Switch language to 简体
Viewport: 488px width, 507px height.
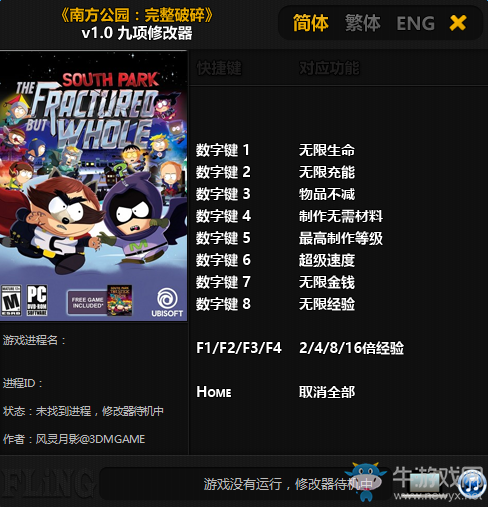311,23
